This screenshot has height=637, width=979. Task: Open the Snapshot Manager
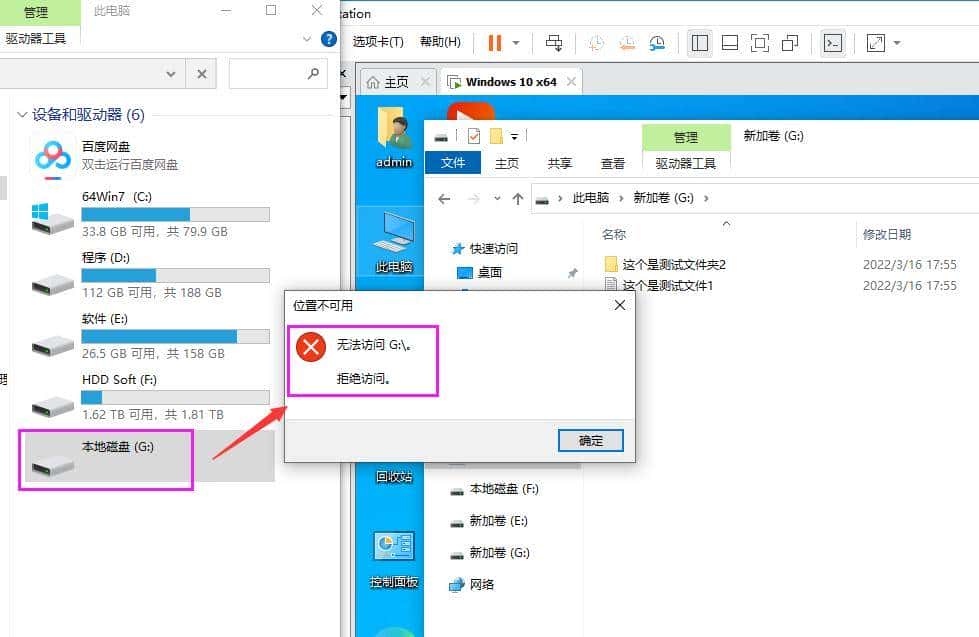coord(659,42)
